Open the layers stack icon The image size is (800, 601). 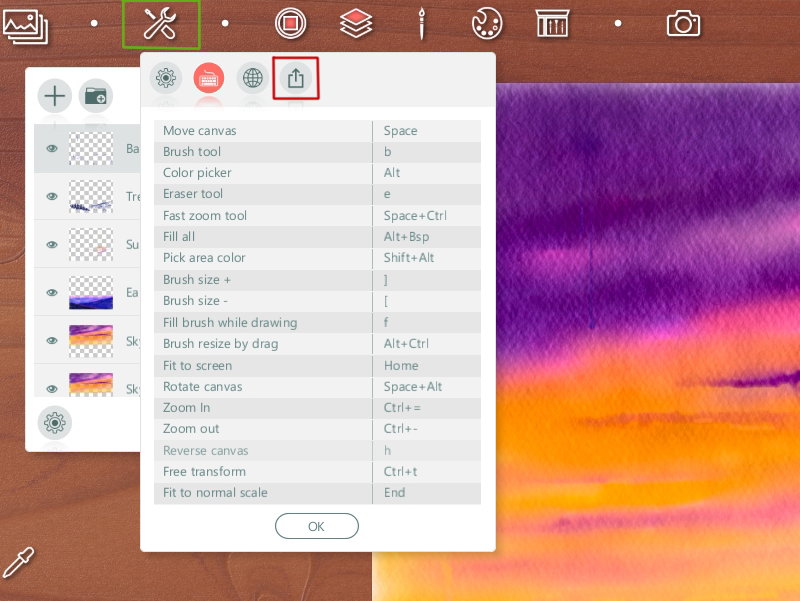356,24
